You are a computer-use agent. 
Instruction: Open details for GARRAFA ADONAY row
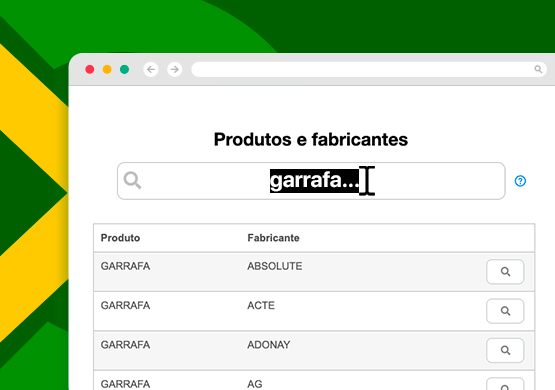pos(505,350)
